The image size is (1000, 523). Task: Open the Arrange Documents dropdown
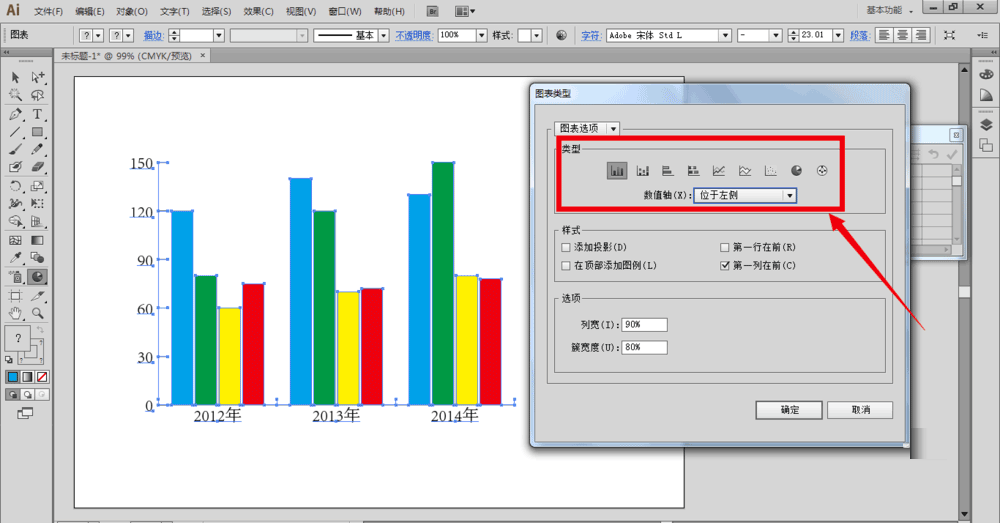tap(465, 11)
